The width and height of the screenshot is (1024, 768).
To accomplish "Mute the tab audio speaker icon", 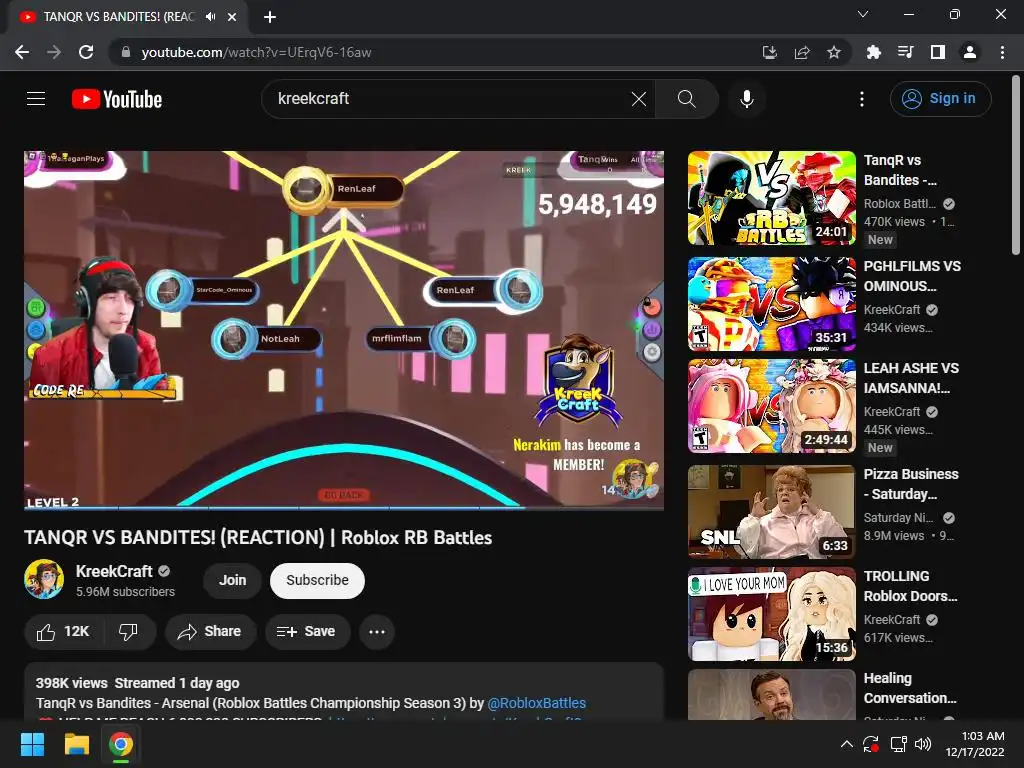I will [210, 16].
